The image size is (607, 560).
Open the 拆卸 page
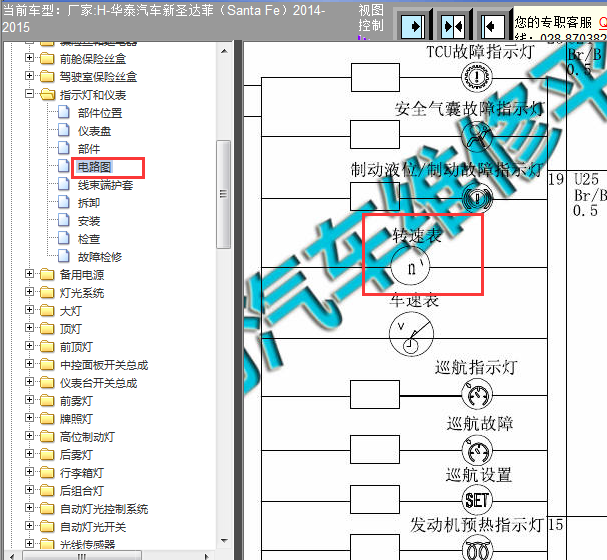pos(89,203)
